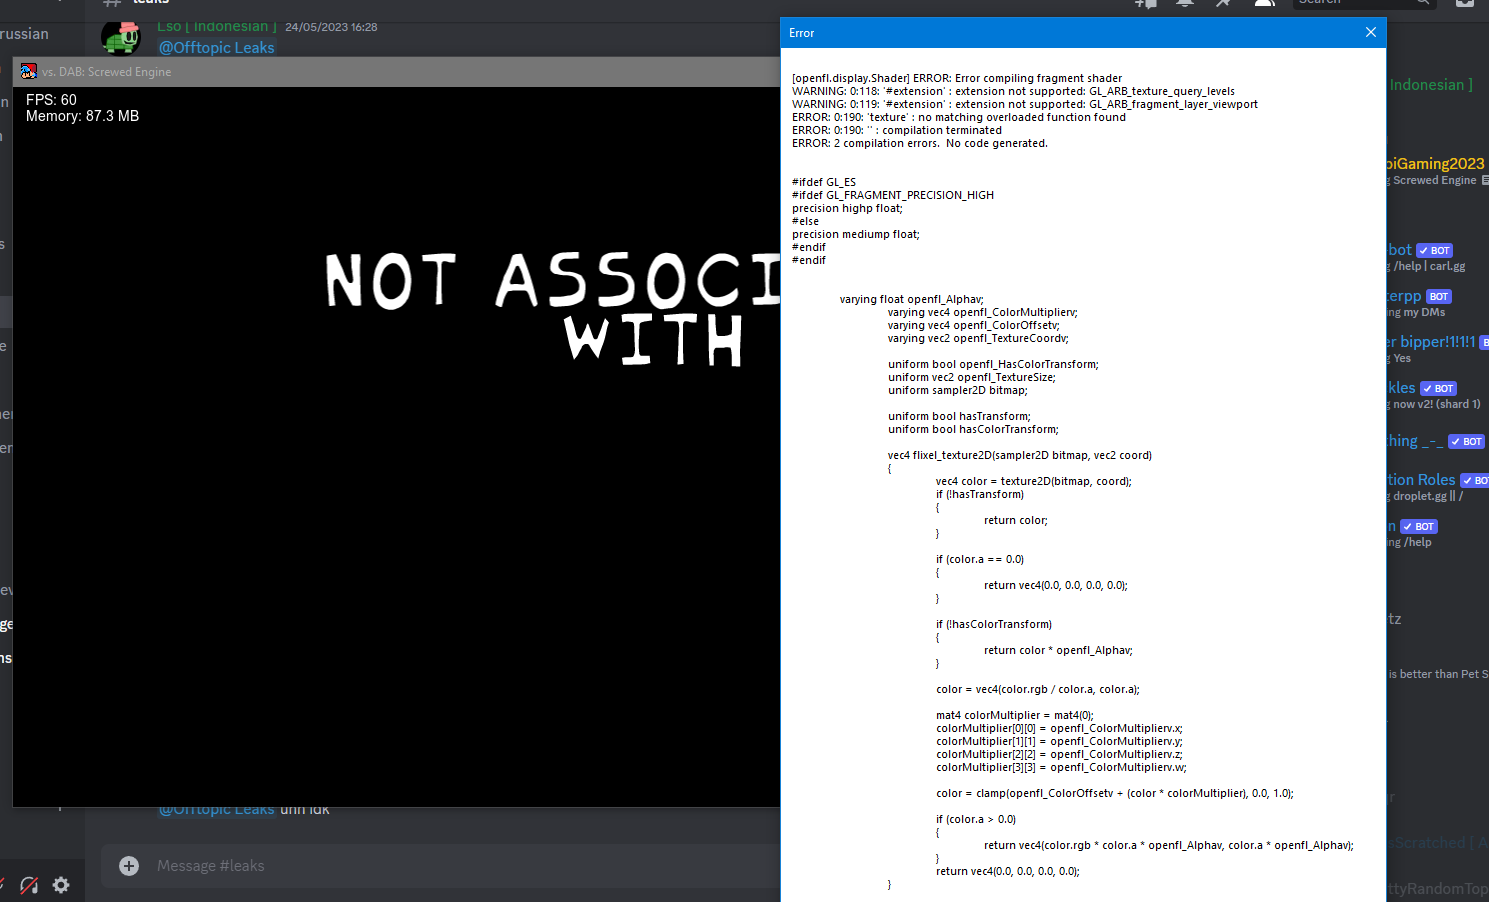Image resolution: width=1489 pixels, height=902 pixels.
Task: Undeafen the headphones
Action: (x=28, y=884)
